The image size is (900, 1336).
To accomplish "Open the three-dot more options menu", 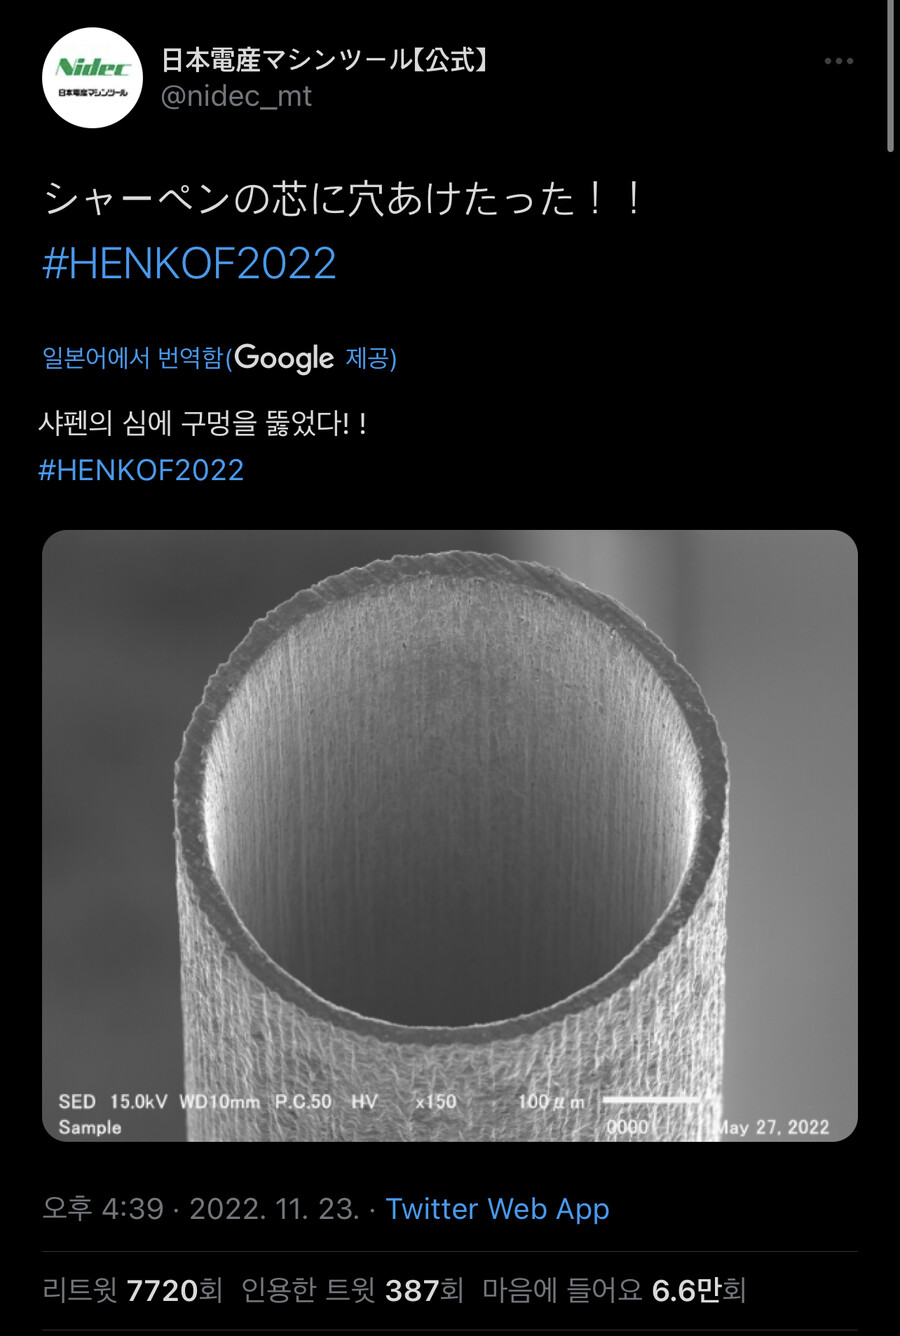I will tap(838, 61).
